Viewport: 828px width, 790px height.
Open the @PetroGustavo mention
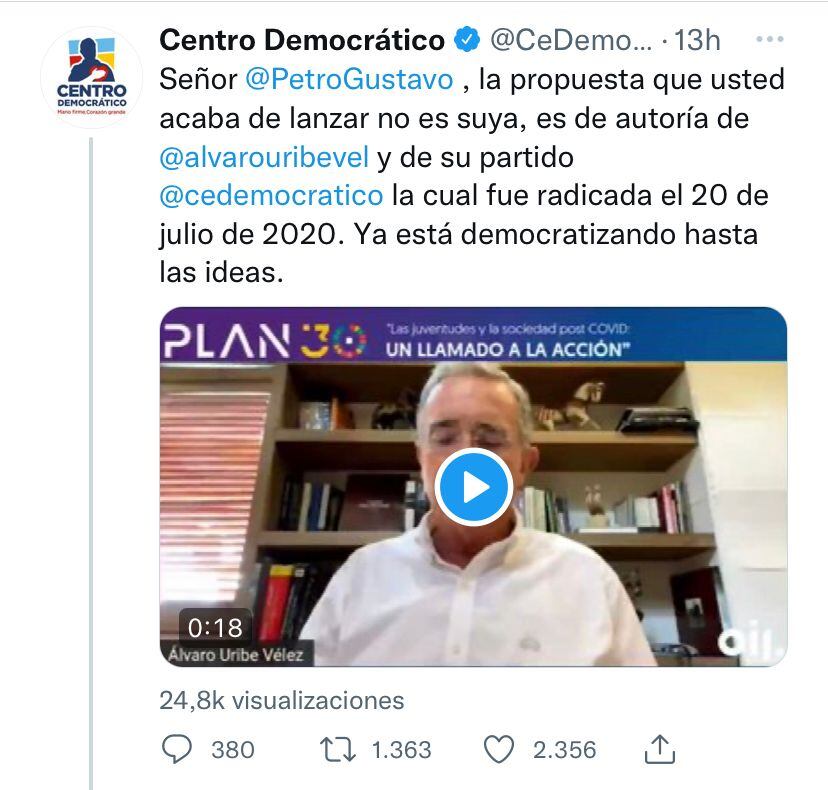(349, 80)
